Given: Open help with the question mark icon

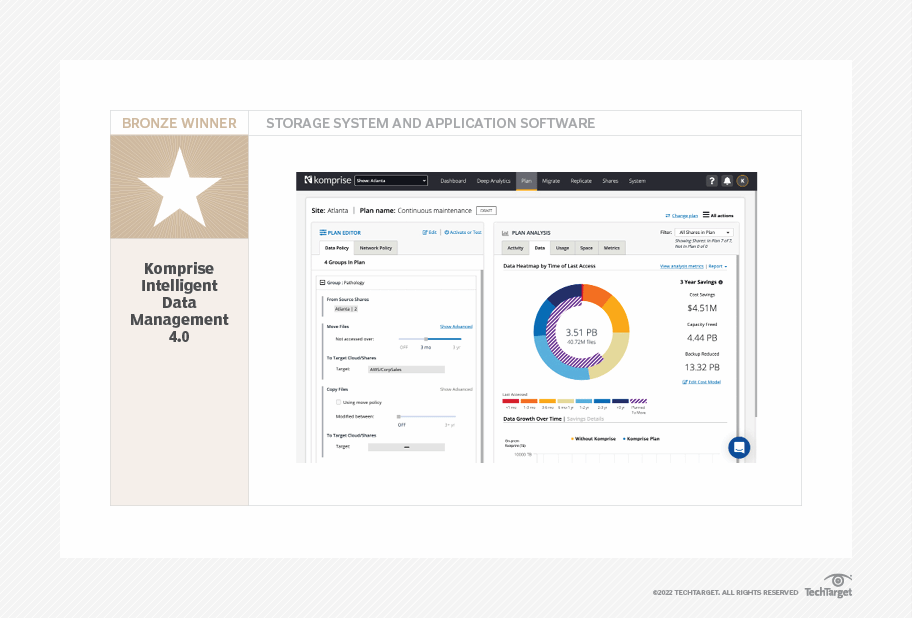Looking at the screenshot, I should (x=712, y=180).
